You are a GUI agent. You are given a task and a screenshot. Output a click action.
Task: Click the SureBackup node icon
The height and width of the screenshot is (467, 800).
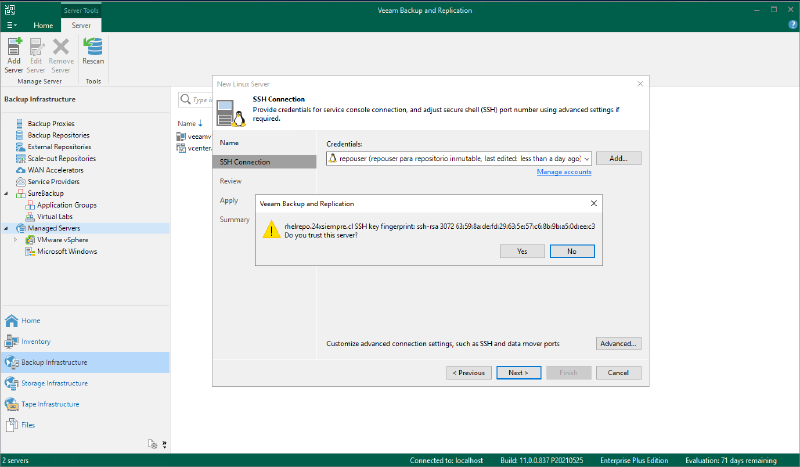[20, 193]
